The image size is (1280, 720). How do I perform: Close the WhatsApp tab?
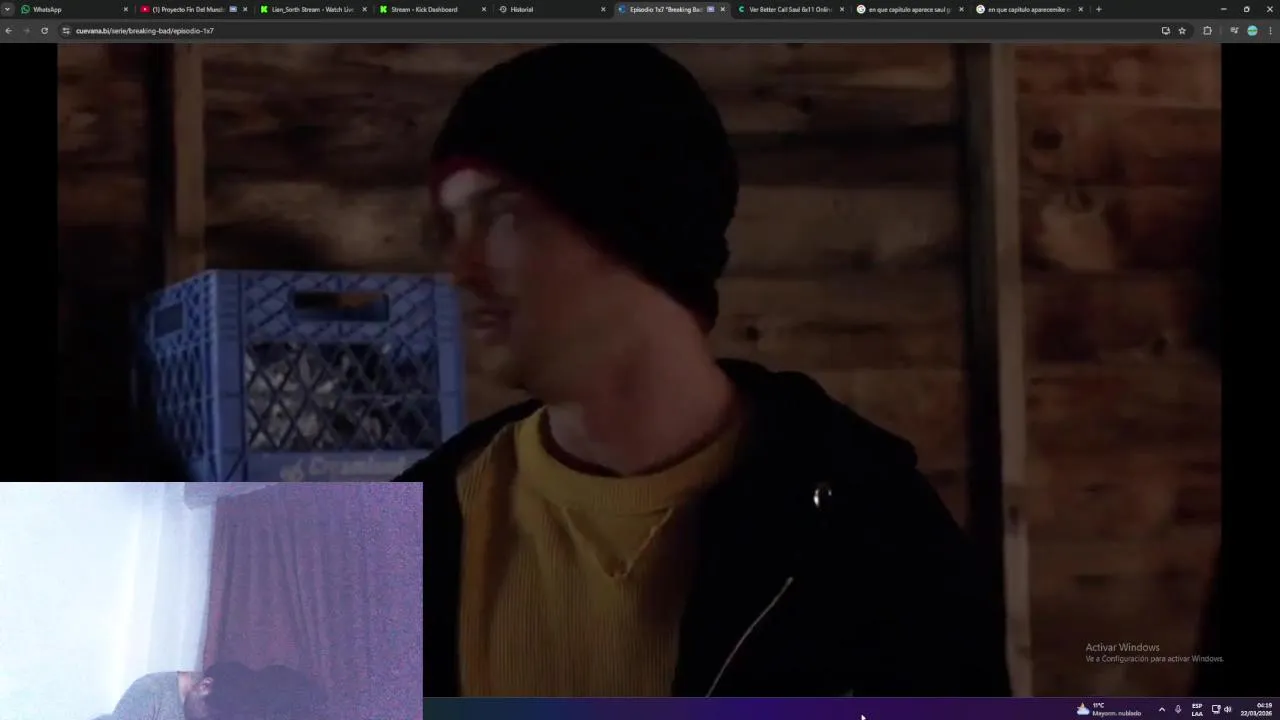(x=126, y=9)
